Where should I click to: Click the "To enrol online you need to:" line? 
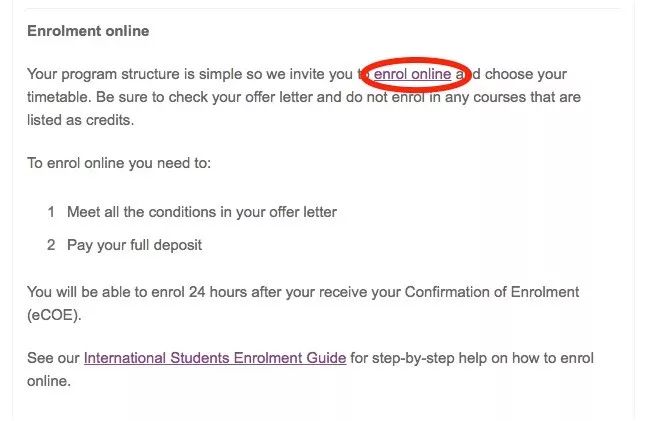(x=119, y=163)
